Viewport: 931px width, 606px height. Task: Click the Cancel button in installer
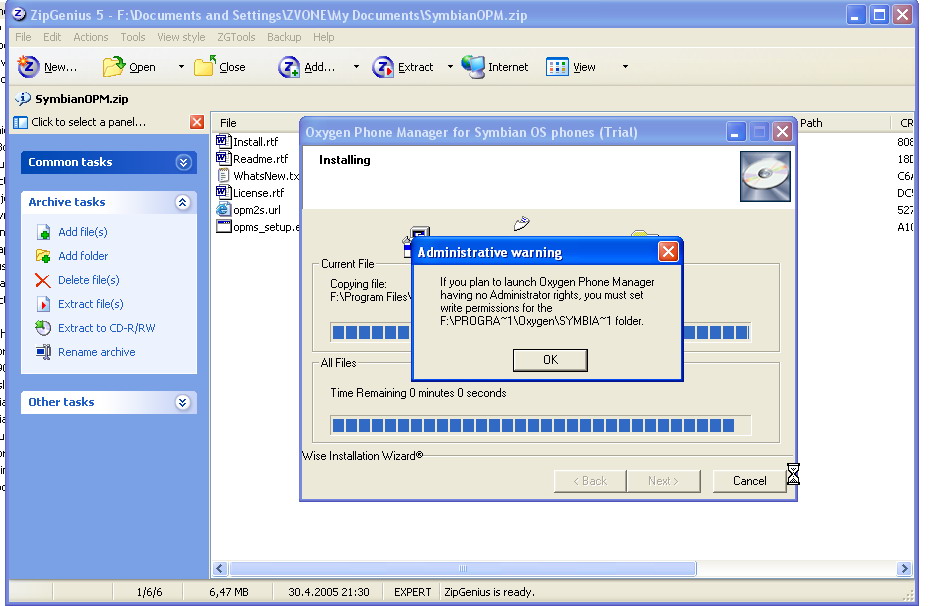[x=749, y=481]
